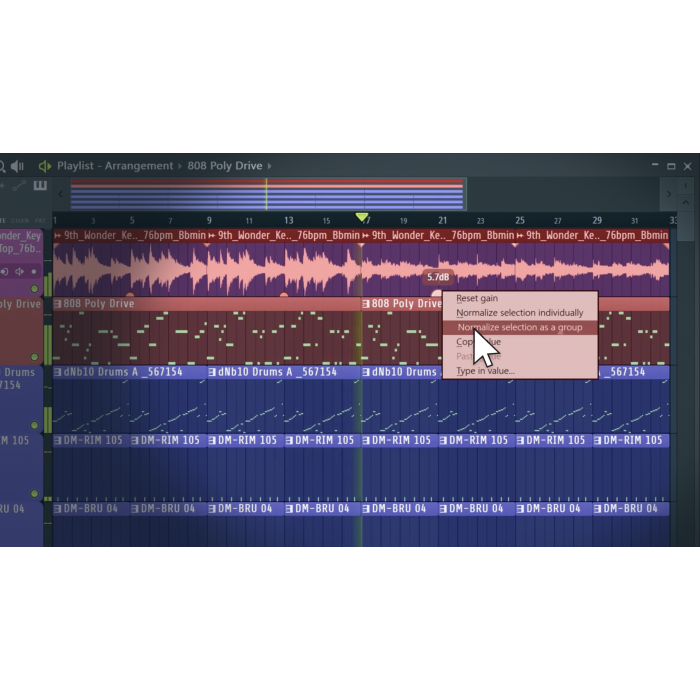This screenshot has width=700, height=700.
Task: Click the arrow after 808 Poly Drive title
Action: click(x=269, y=166)
